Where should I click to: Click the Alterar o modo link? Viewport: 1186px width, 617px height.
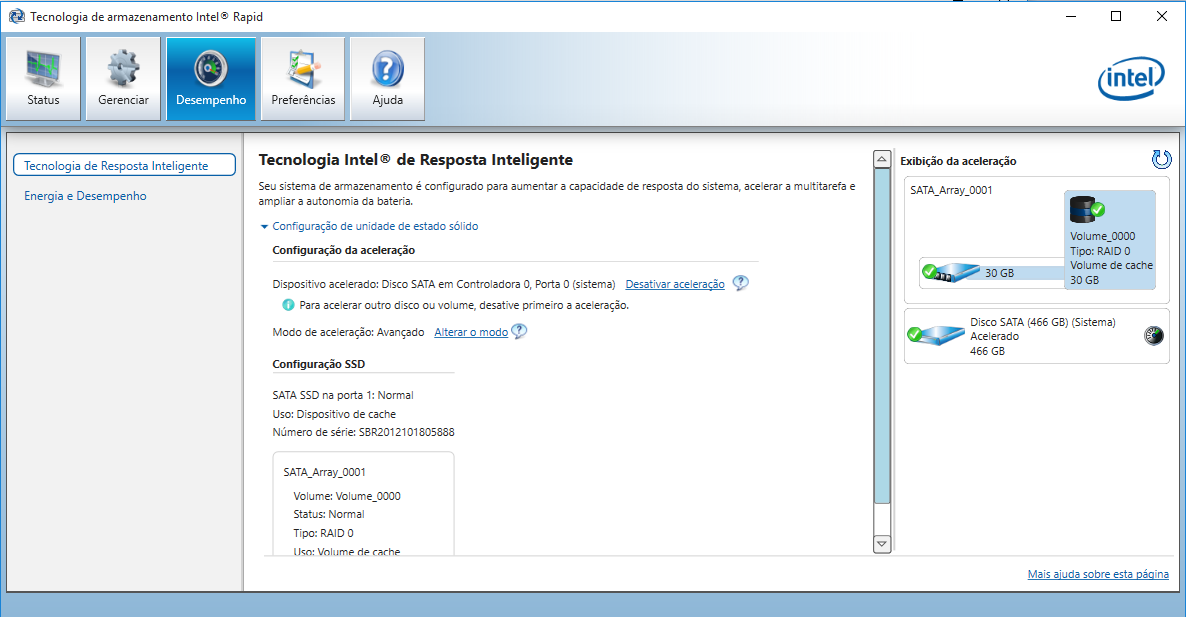click(471, 332)
